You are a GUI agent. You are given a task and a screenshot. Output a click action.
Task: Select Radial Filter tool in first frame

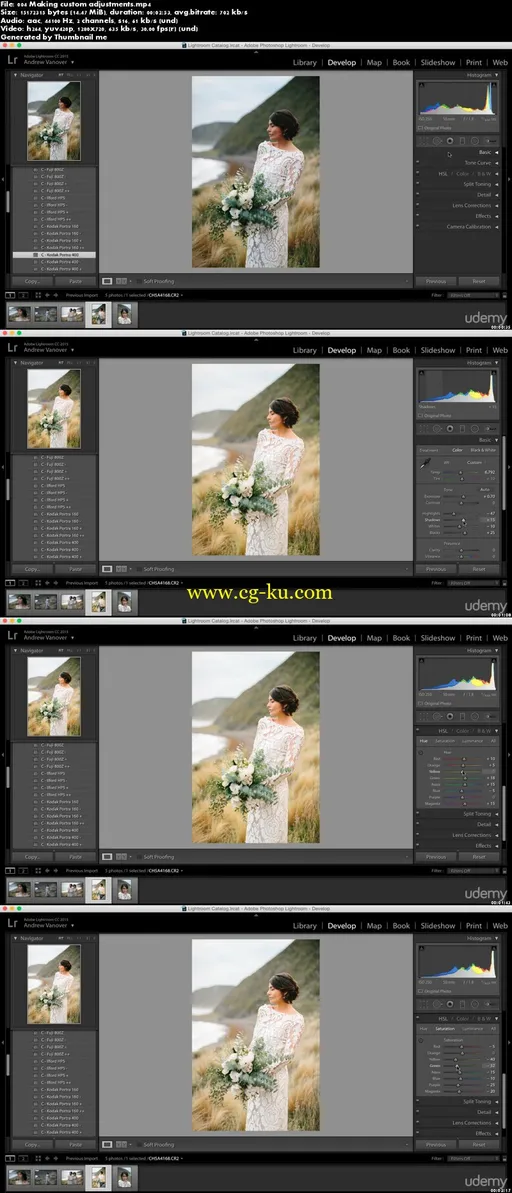[475, 141]
